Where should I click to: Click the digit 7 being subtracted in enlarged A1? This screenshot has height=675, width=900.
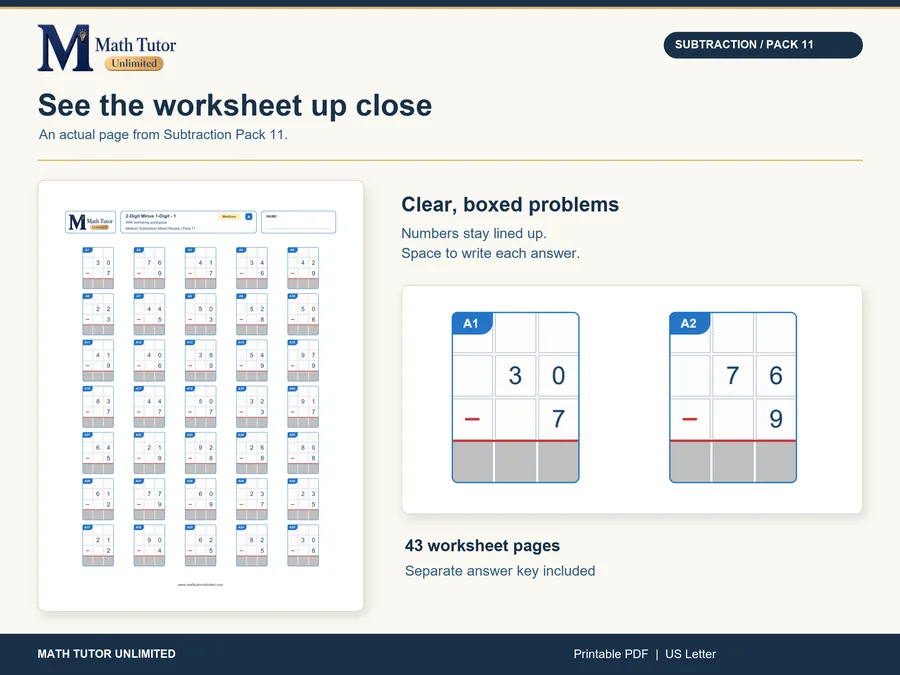click(x=558, y=419)
